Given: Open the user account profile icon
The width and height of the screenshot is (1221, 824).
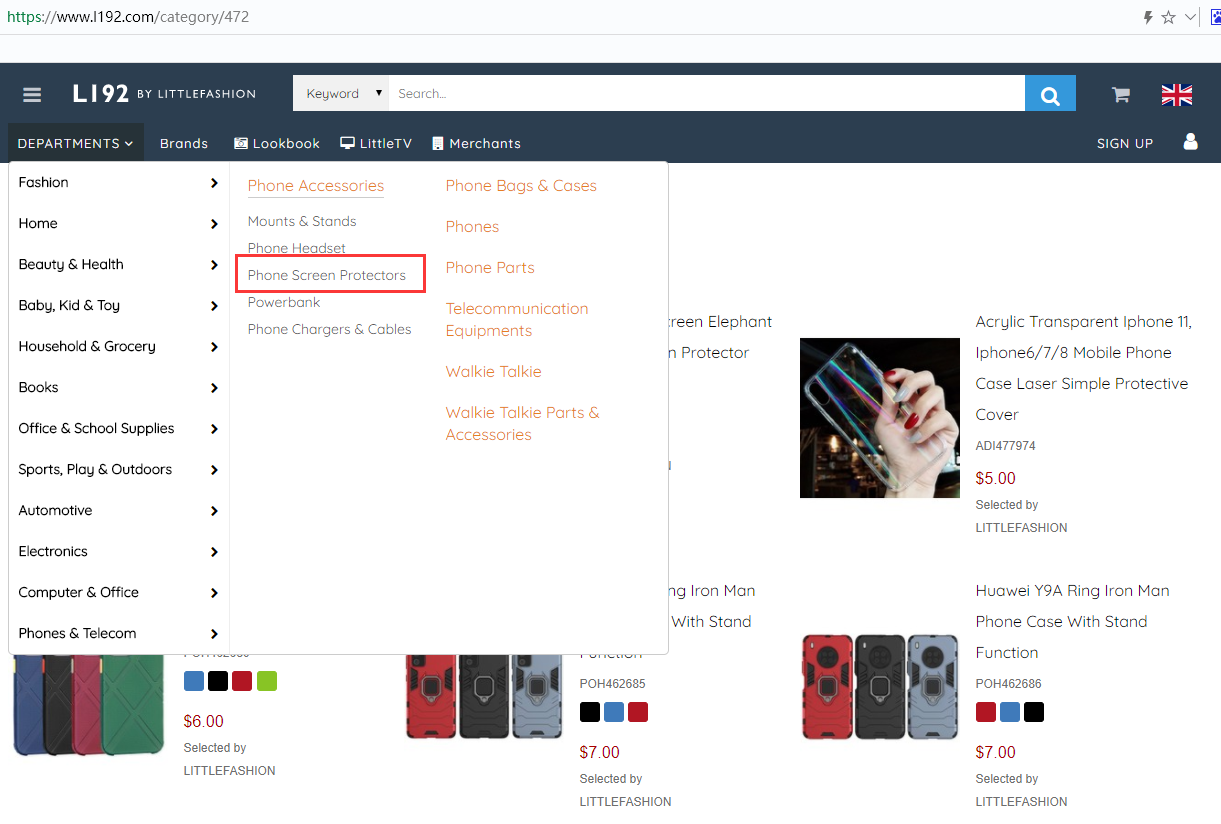Looking at the screenshot, I should point(1190,142).
